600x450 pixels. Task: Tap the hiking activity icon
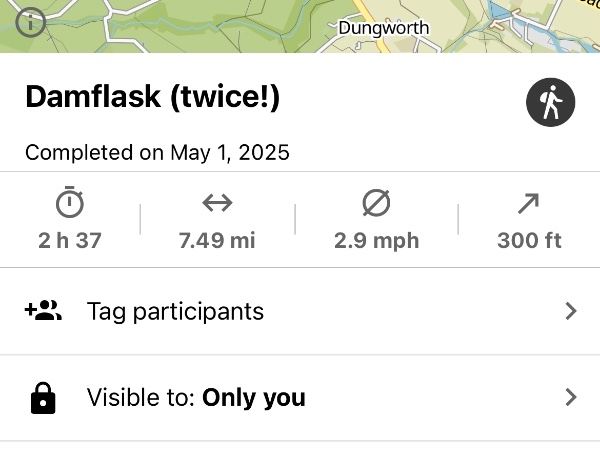click(551, 102)
